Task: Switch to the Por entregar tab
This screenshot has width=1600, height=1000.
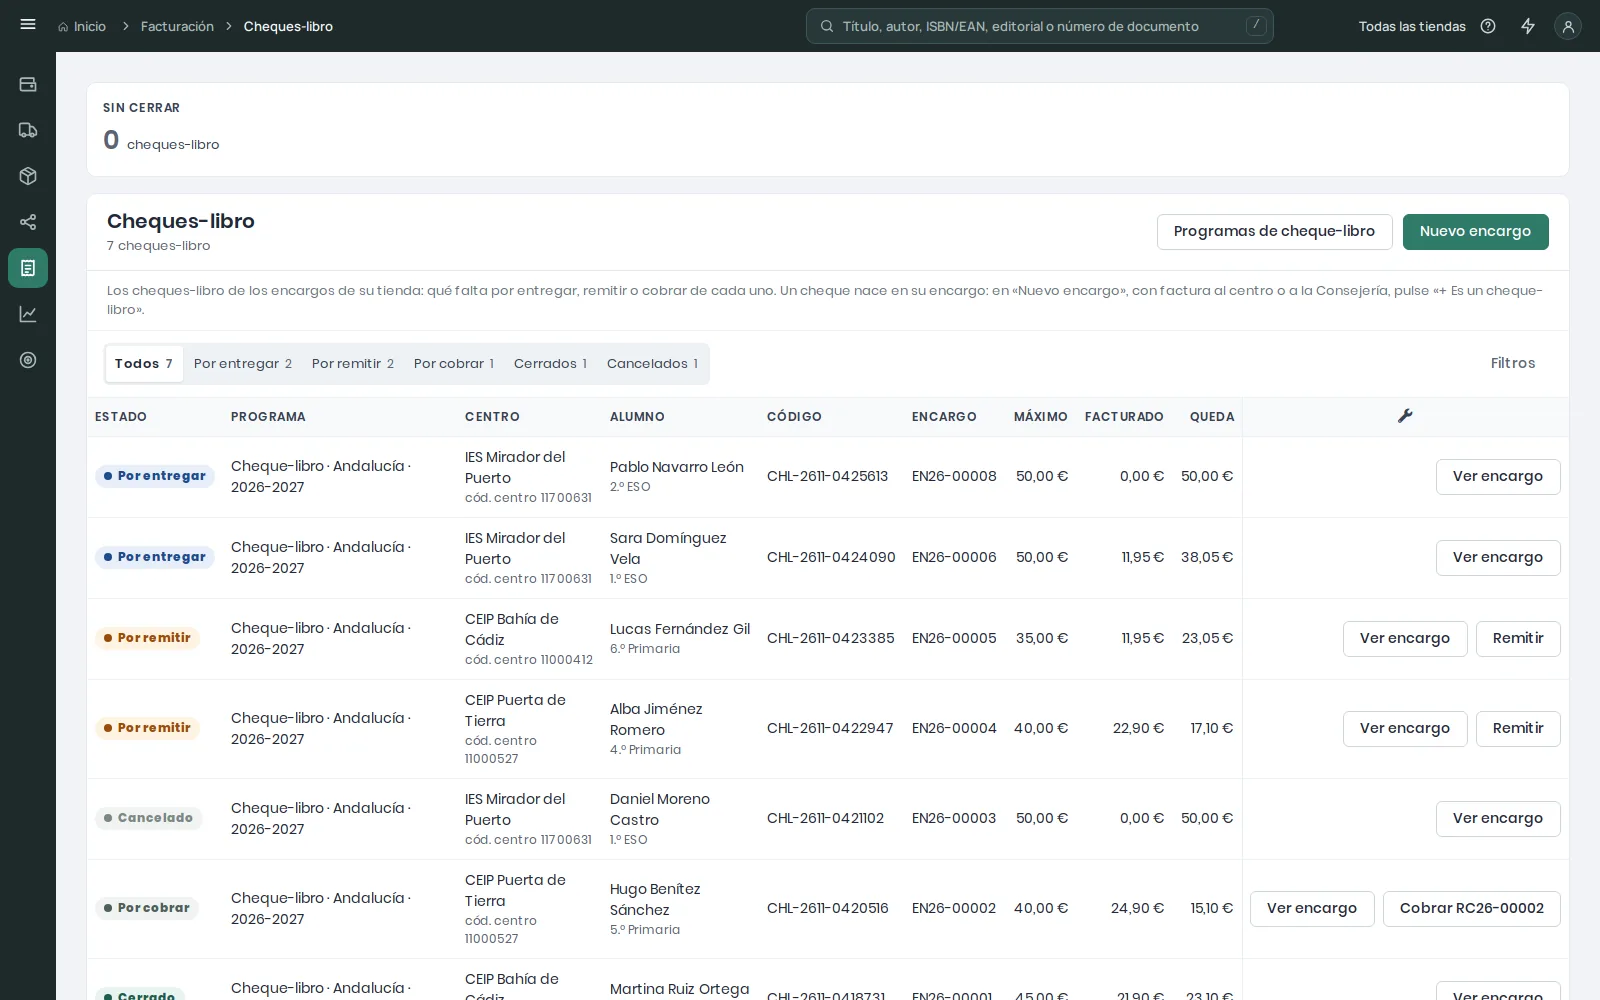Action: click(243, 364)
